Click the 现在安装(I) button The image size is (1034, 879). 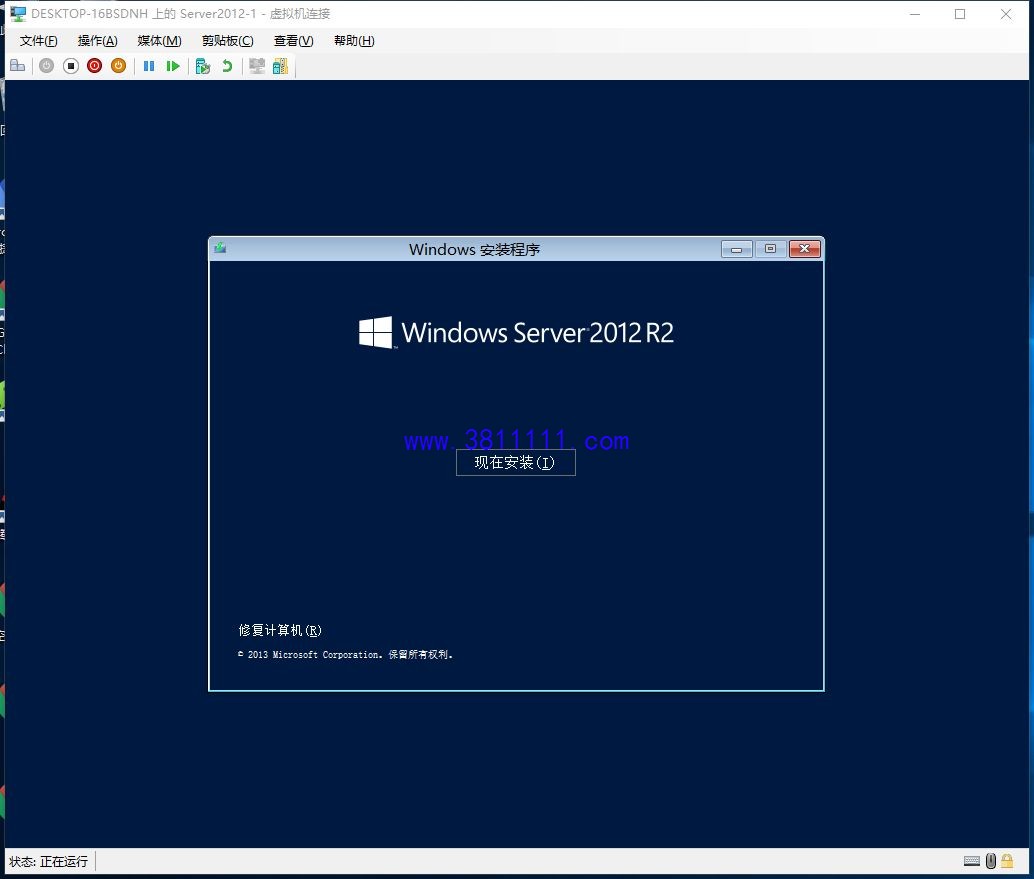click(516, 462)
